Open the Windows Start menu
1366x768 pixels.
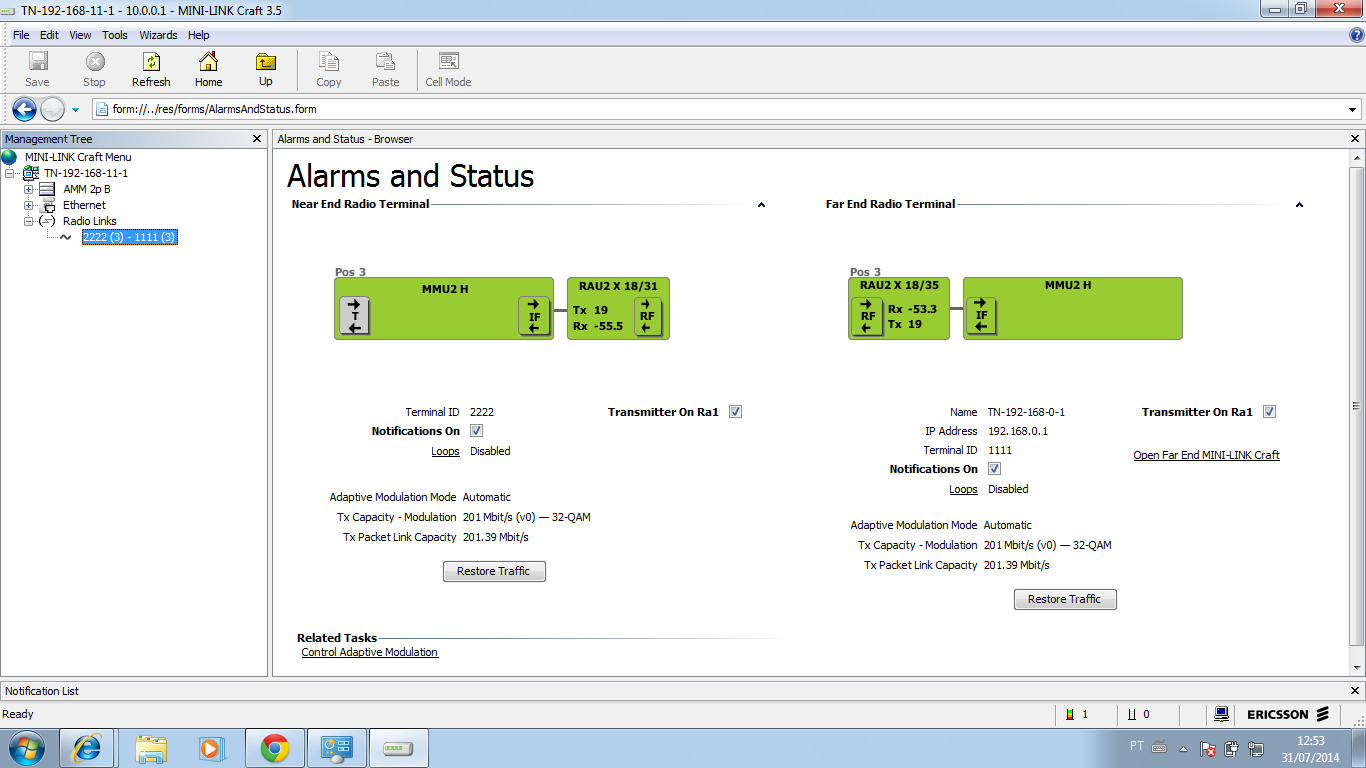tap(26, 747)
